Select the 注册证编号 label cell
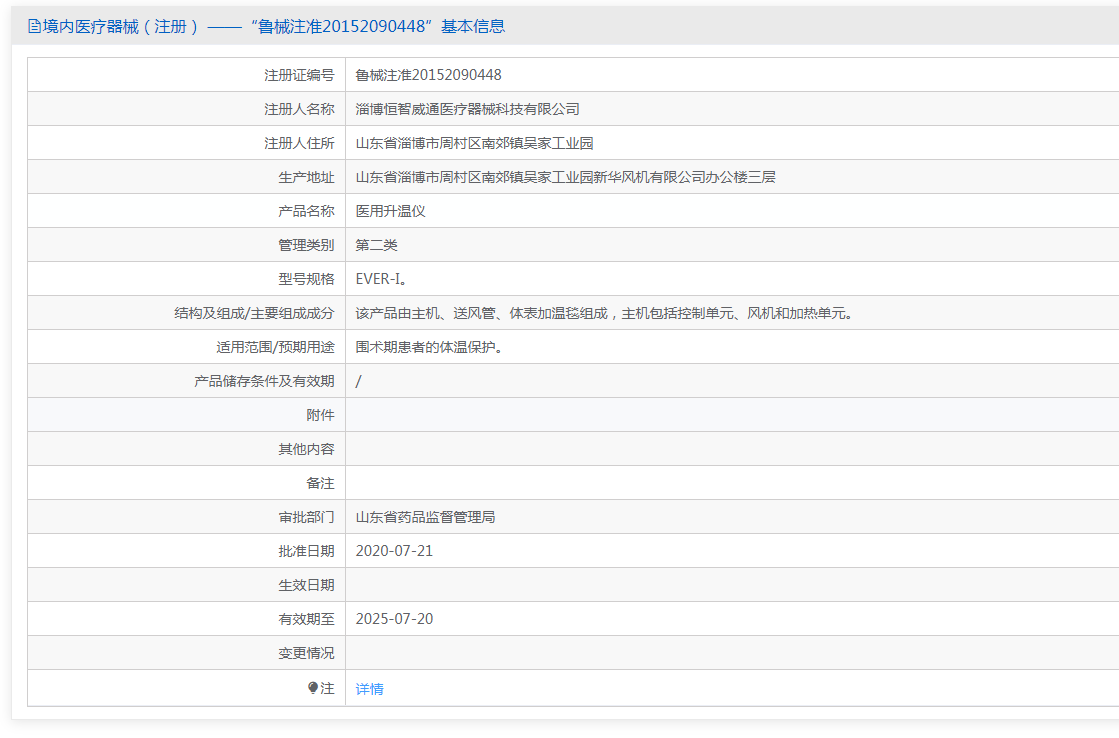1119x738 pixels. [x=299, y=75]
